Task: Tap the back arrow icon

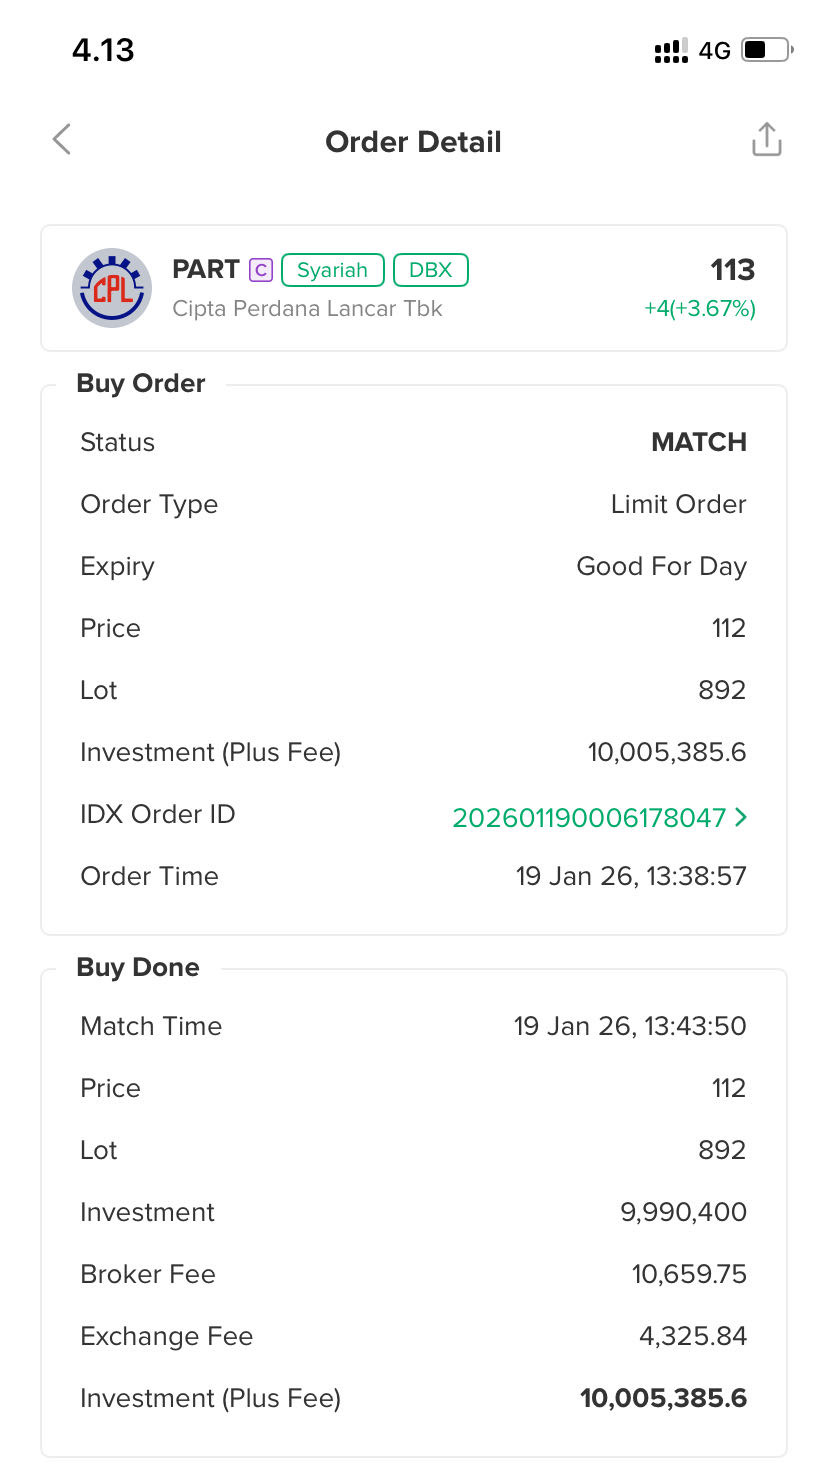Action: pyautogui.click(x=62, y=140)
